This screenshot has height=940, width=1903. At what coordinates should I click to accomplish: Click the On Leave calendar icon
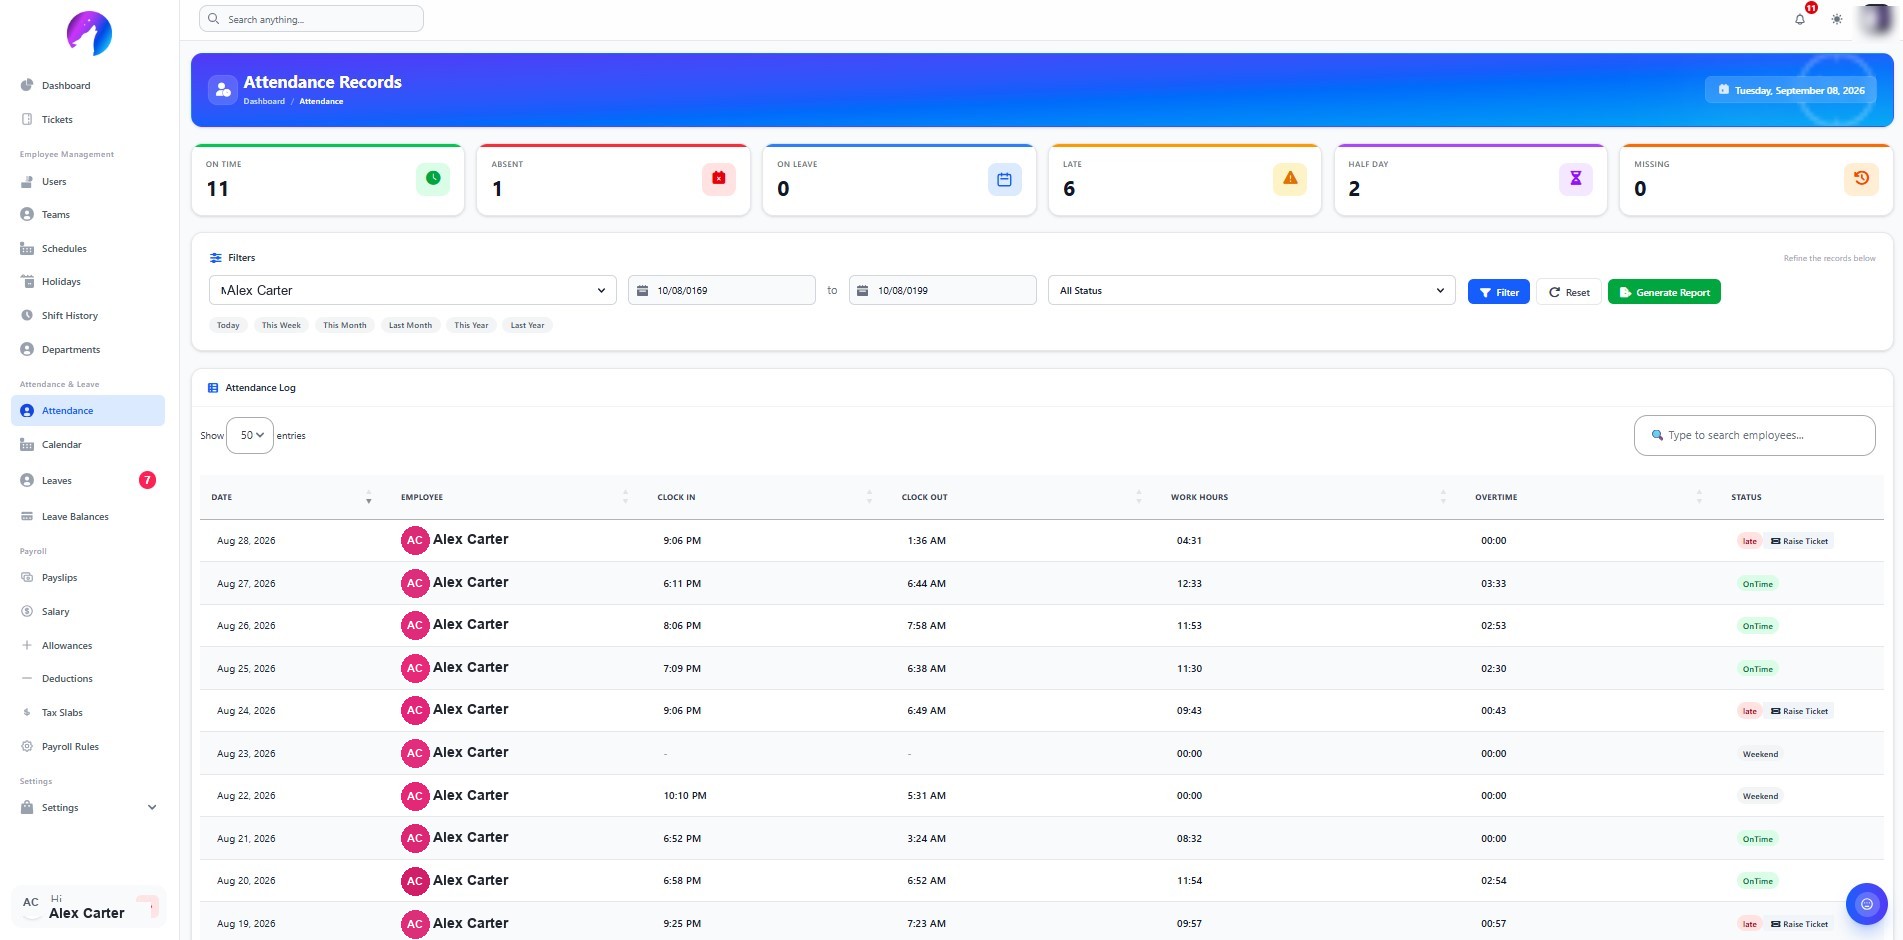(x=1004, y=179)
